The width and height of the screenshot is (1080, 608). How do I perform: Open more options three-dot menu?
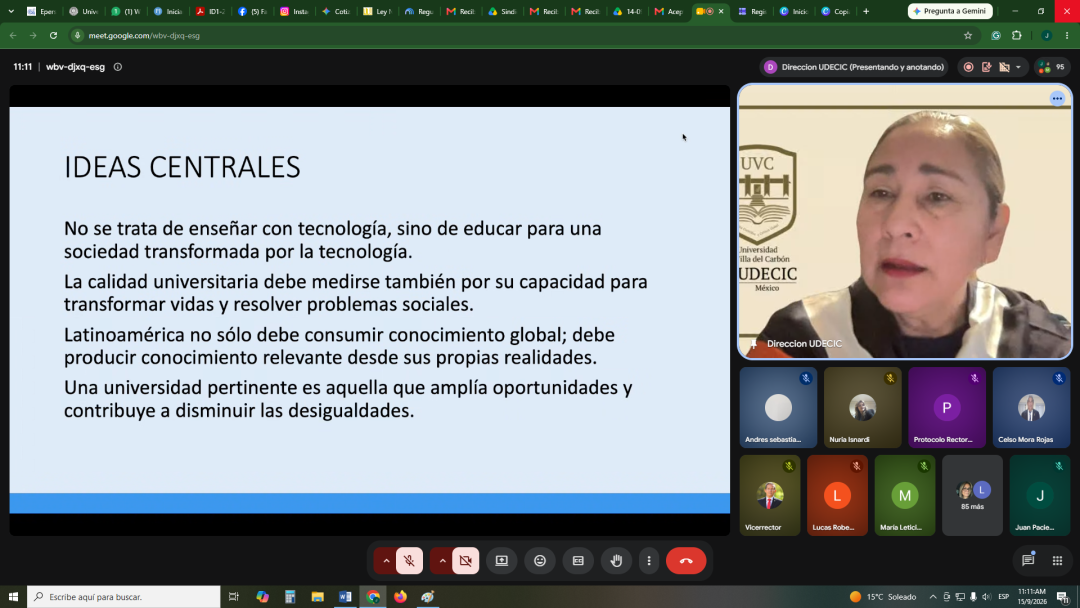click(x=649, y=560)
